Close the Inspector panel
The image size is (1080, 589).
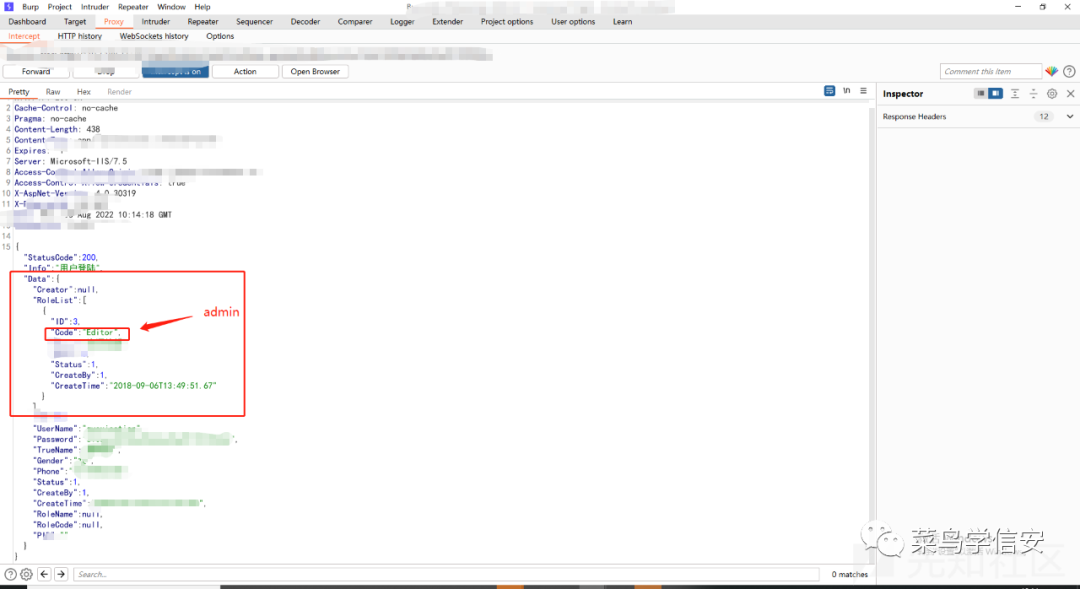[x=1070, y=94]
